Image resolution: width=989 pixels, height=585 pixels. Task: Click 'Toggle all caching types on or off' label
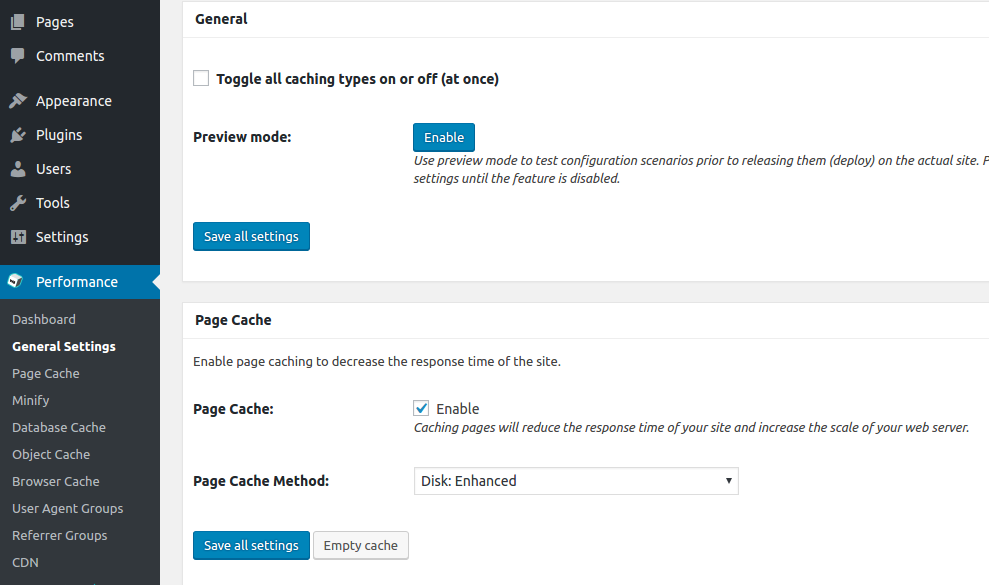[358, 79]
